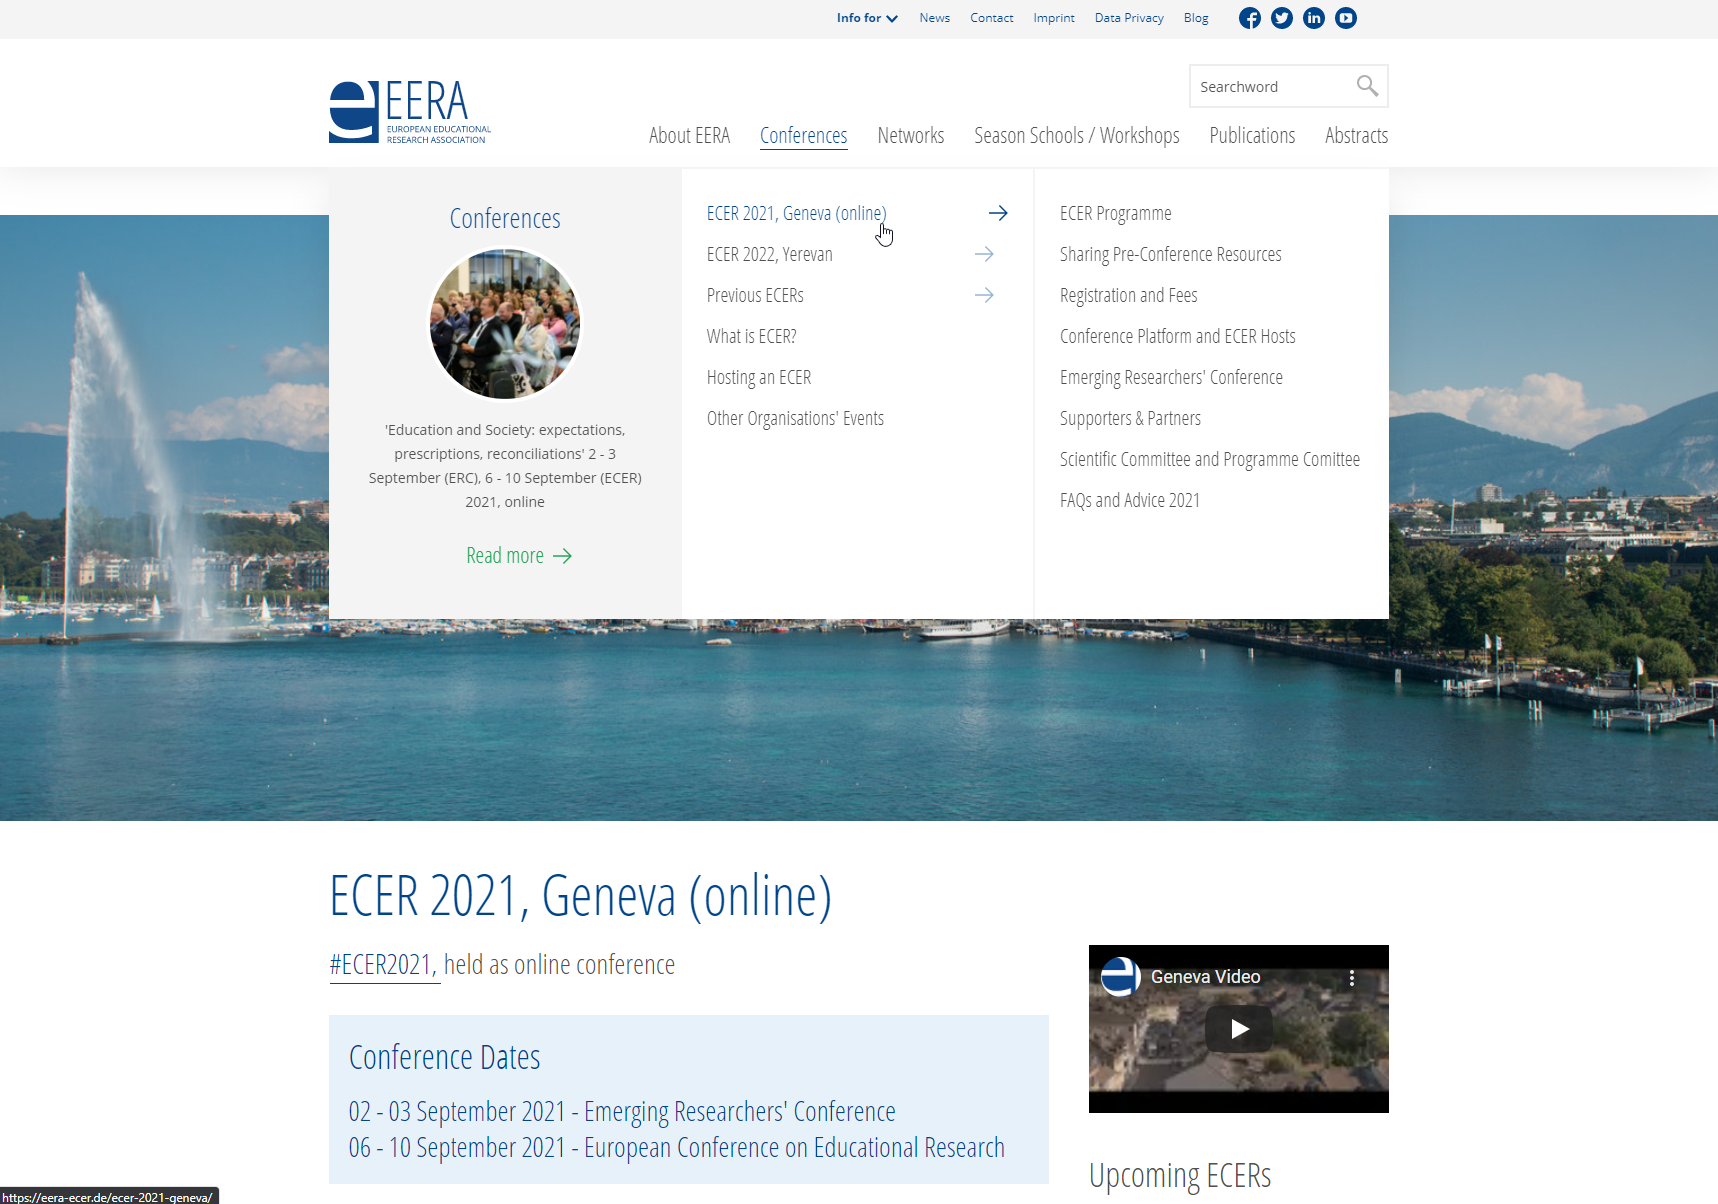Click in the Searchword input field
The width and height of the screenshot is (1718, 1204).
(1270, 87)
